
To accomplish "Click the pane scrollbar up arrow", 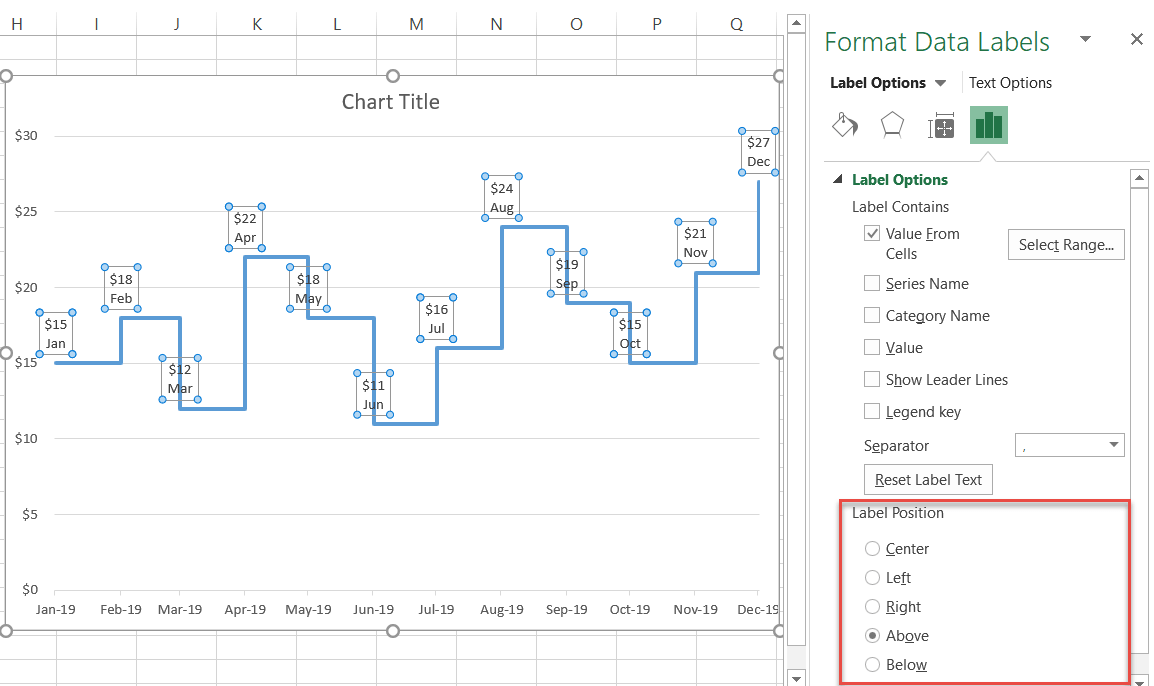I will click(x=1139, y=178).
